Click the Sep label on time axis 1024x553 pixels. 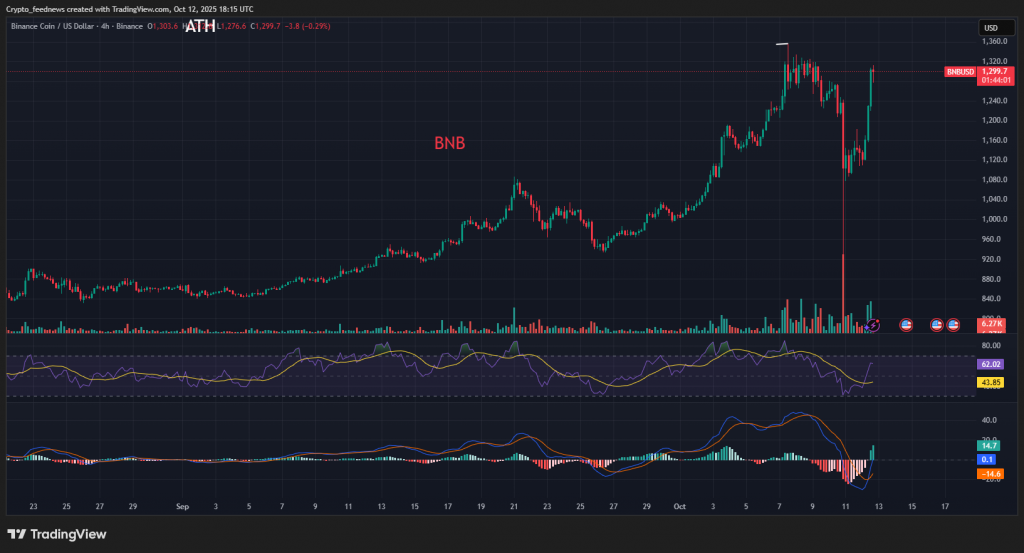(x=182, y=506)
